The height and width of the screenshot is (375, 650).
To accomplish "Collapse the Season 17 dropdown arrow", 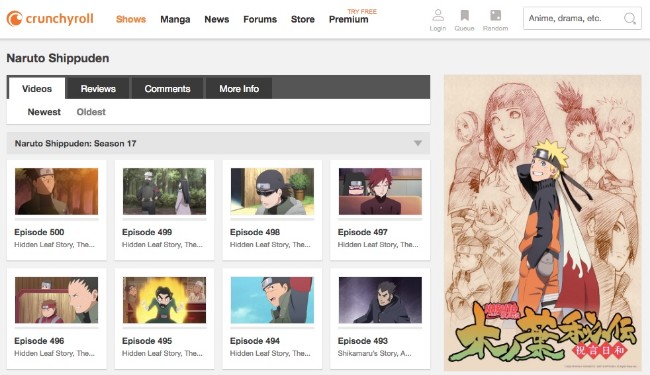I will click(x=418, y=143).
